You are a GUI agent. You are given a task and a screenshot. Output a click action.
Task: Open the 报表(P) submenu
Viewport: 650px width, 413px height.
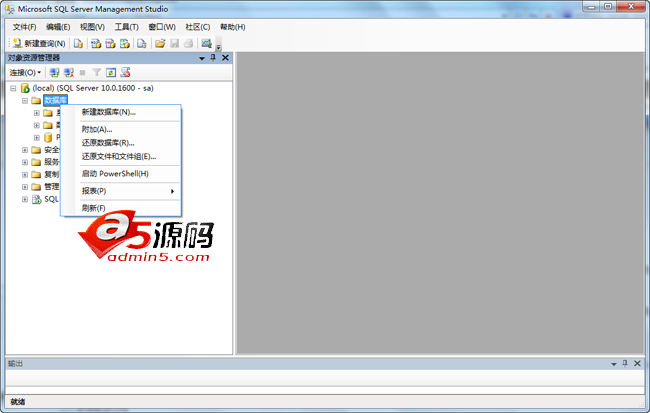tap(121, 191)
